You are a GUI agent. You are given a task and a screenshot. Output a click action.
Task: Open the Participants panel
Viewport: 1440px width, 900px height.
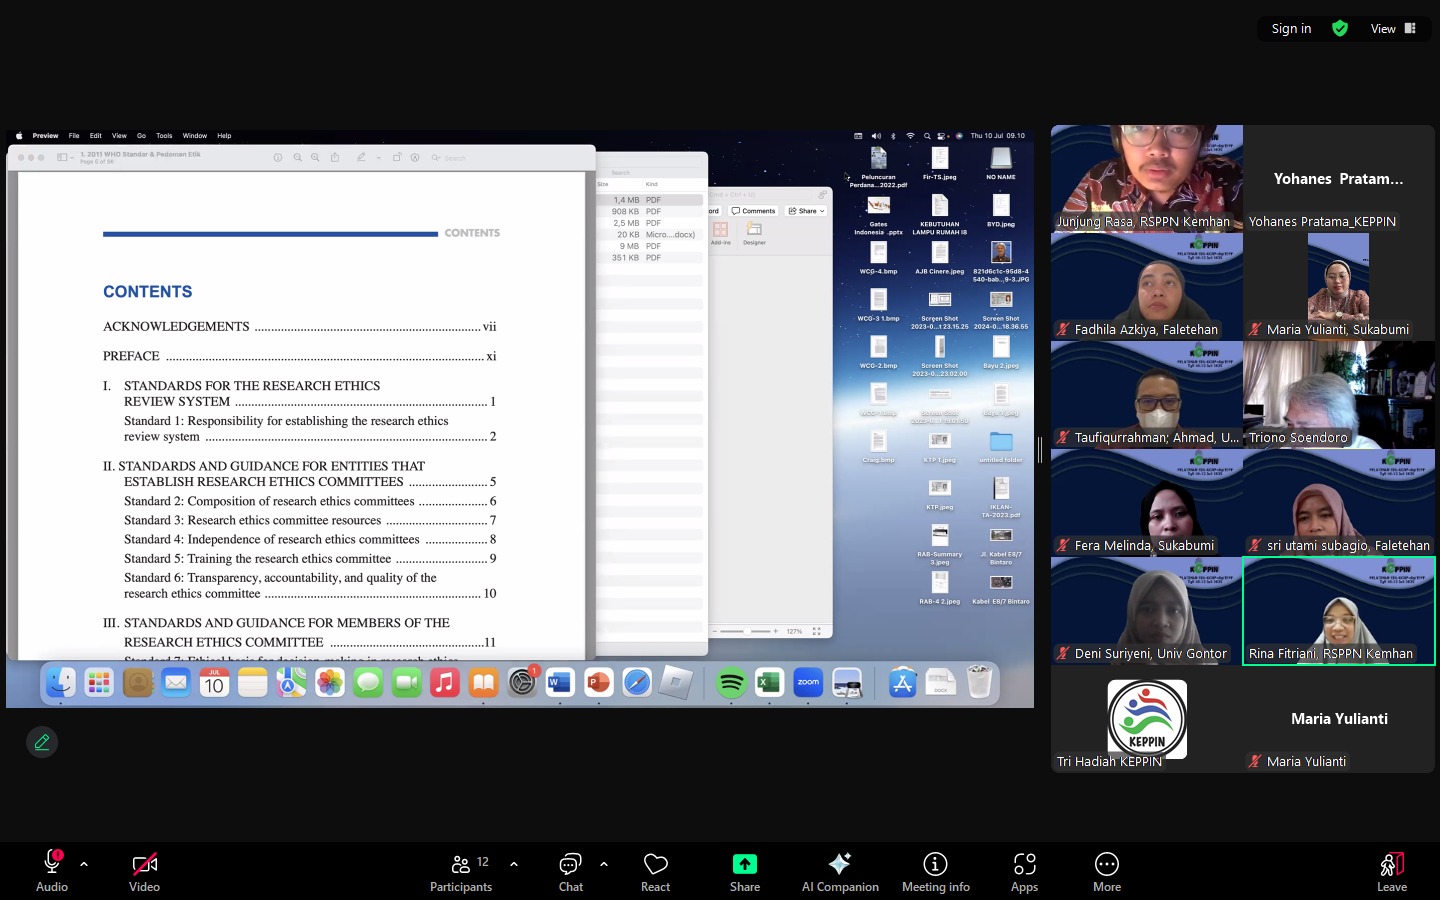click(x=461, y=870)
